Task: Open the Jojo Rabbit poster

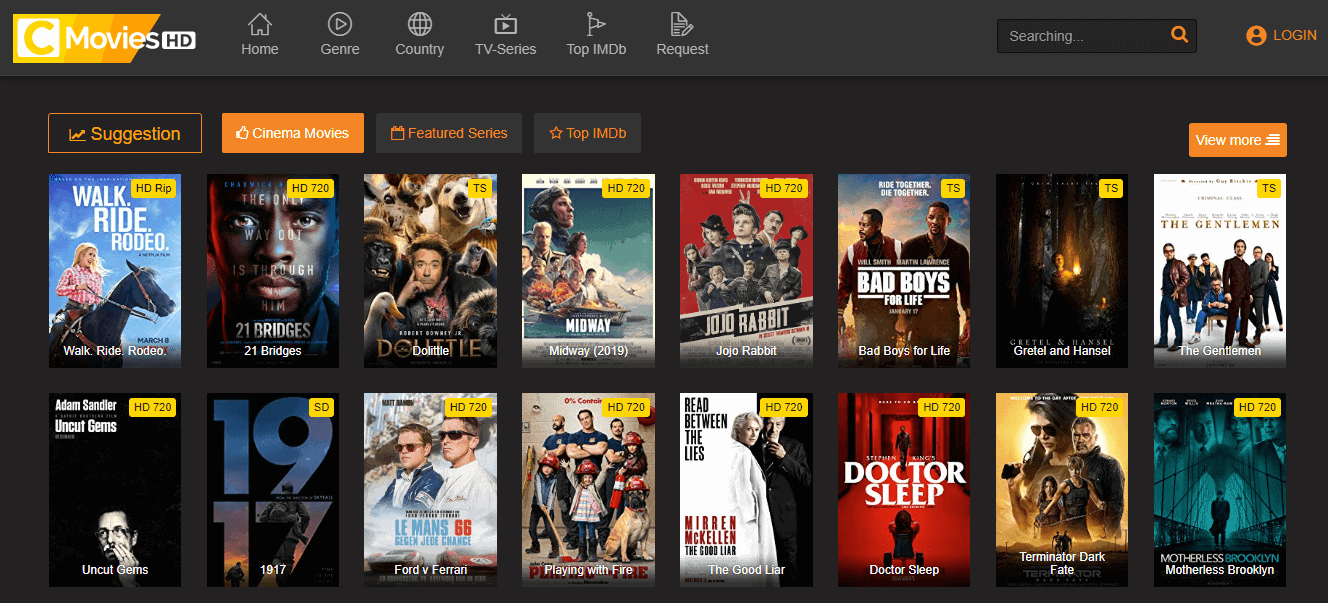Action: pos(746,271)
